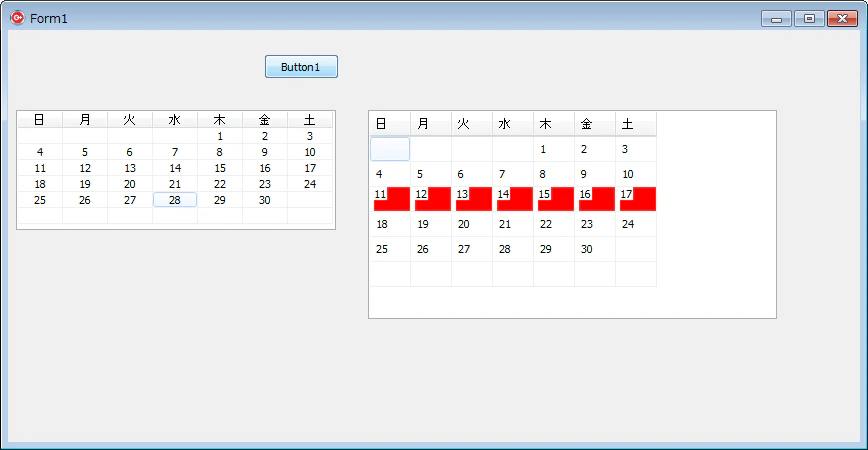Select day 21 in the larger calendar
868x450 pixels.
tap(513, 224)
